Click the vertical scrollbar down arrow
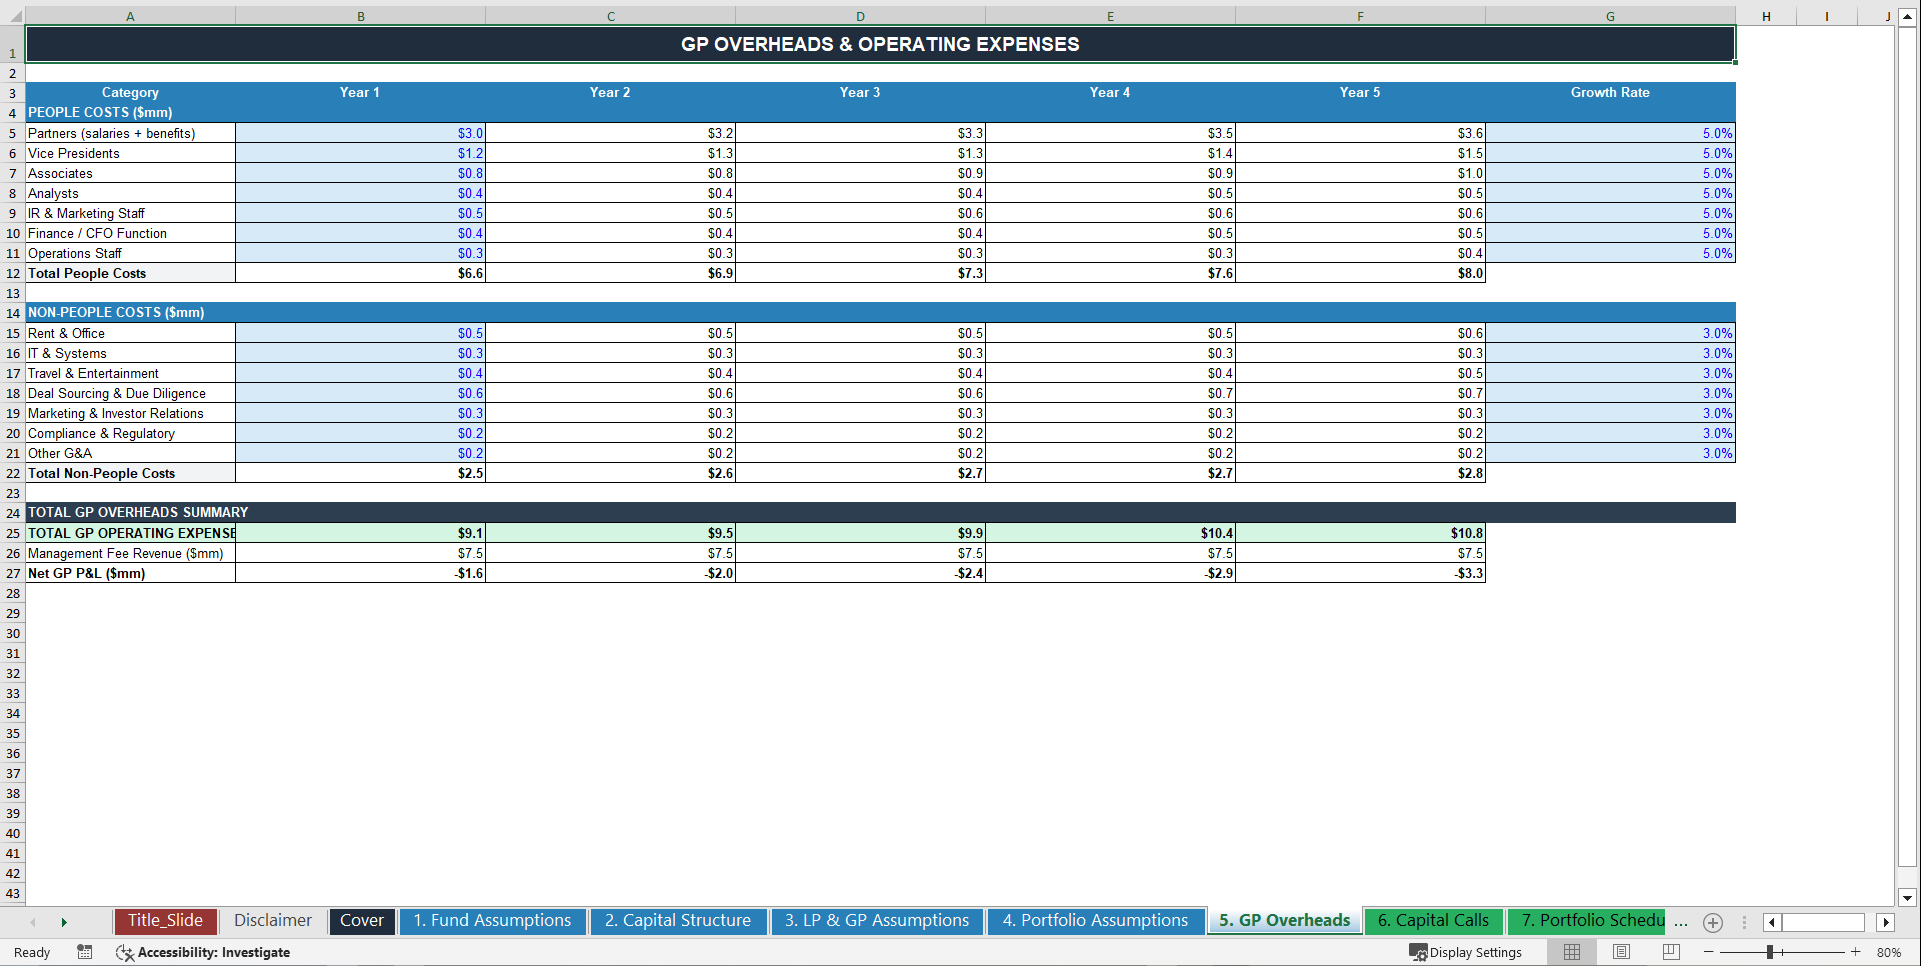 click(1909, 898)
